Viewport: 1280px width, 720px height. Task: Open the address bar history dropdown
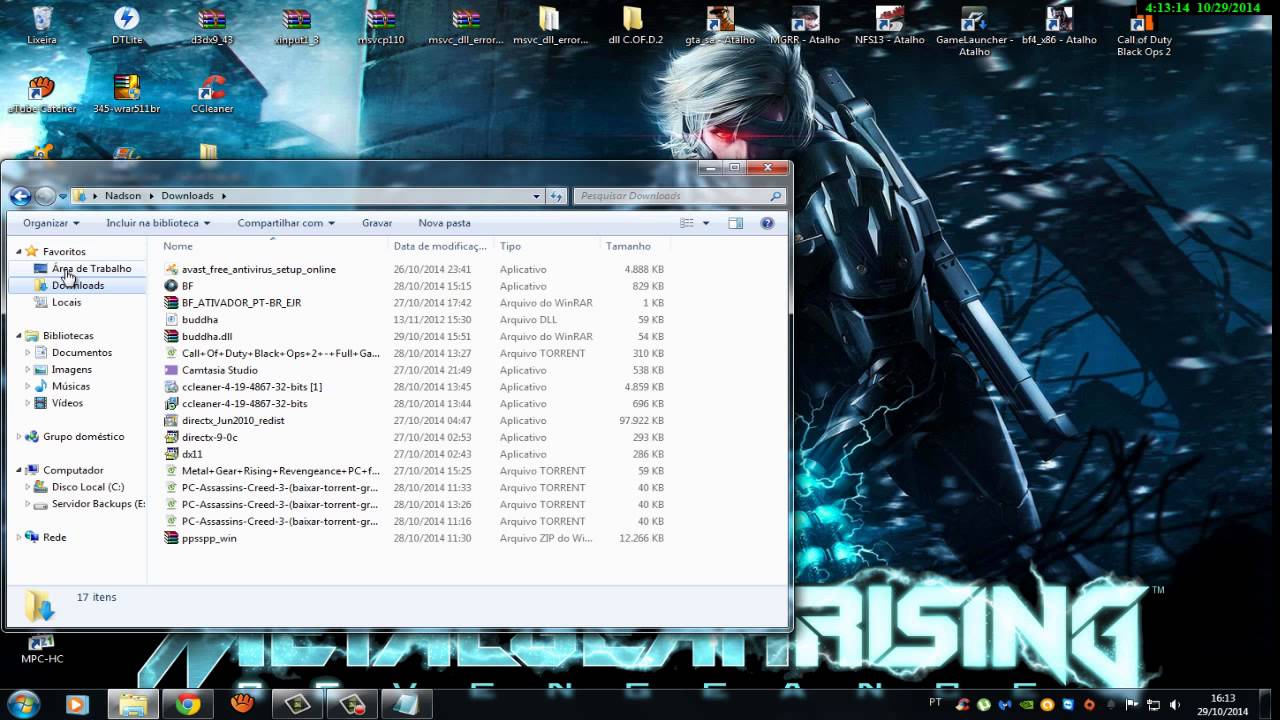pos(536,196)
